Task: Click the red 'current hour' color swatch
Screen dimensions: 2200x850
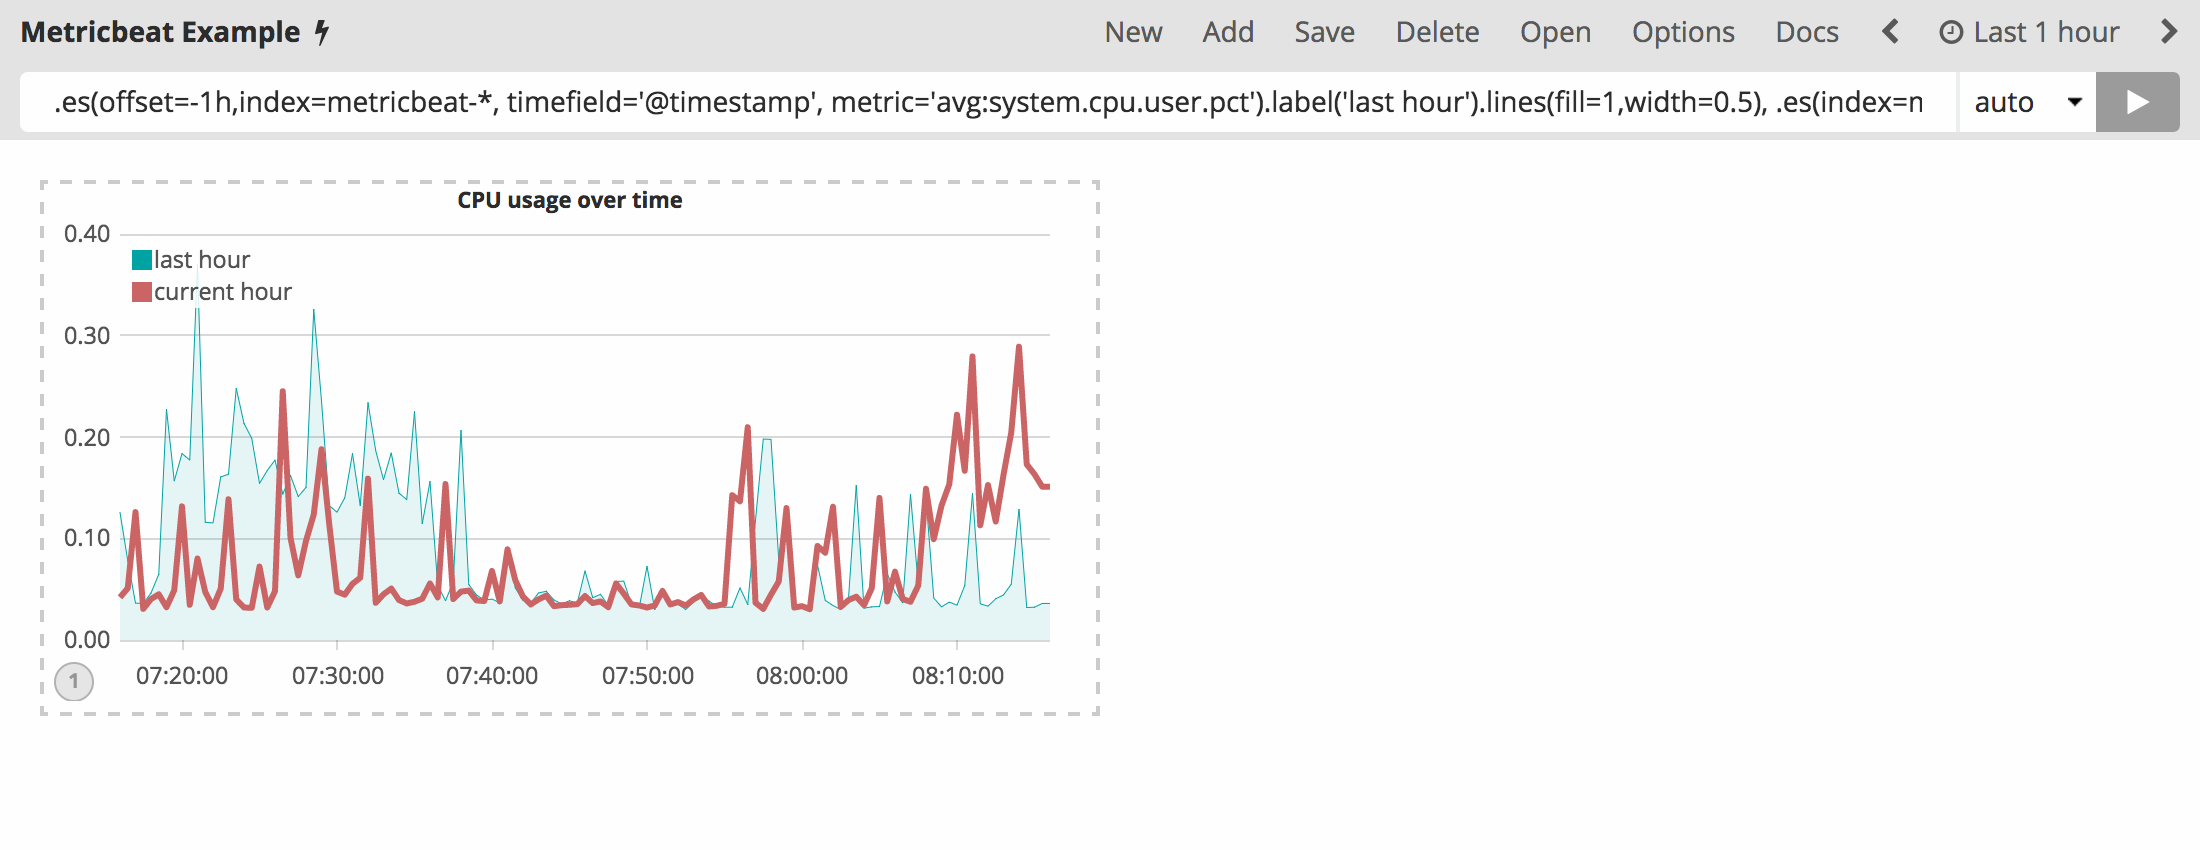Action: [x=142, y=292]
